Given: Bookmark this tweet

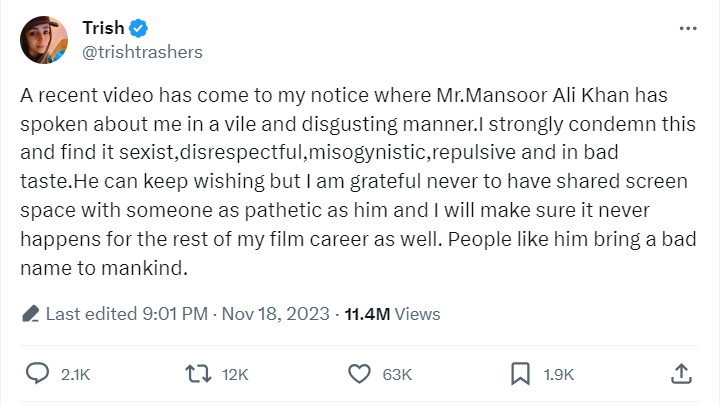Looking at the screenshot, I should coord(521,374).
